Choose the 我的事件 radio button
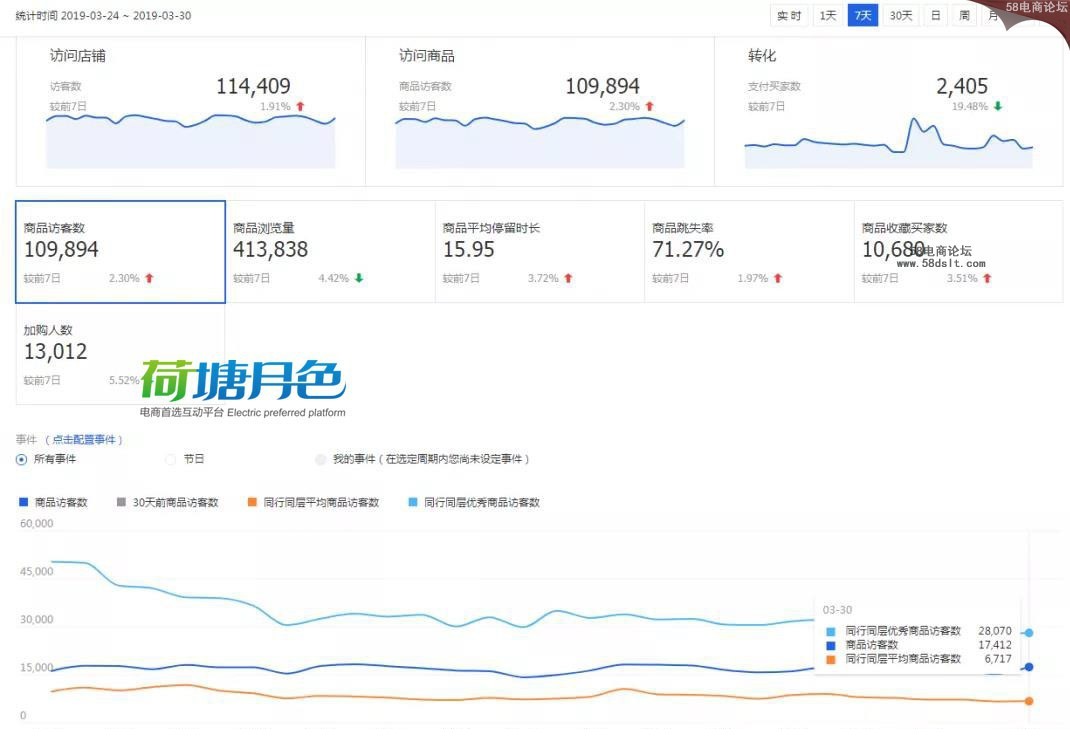Image resolution: width=1070 pixels, height=752 pixels. 320,459
